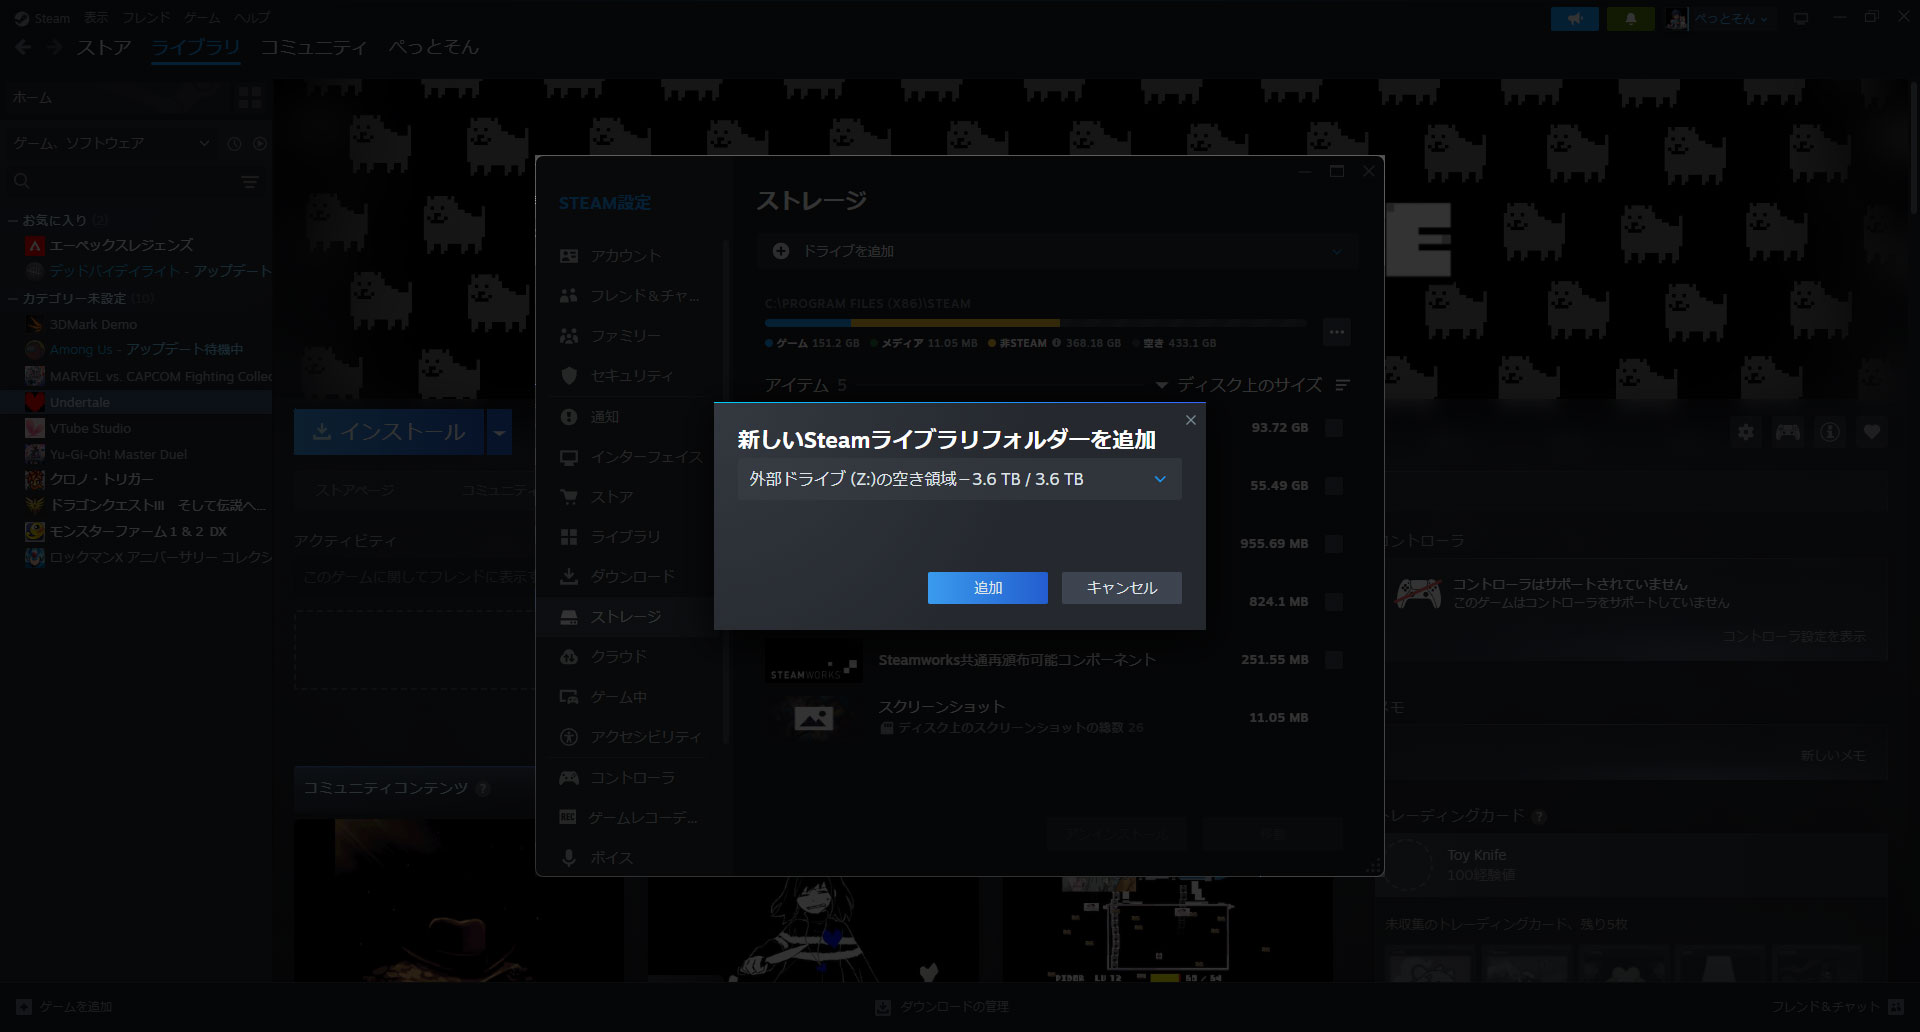Open the クラウド settings section
Image resolution: width=1920 pixels, height=1032 pixels.
(x=618, y=657)
